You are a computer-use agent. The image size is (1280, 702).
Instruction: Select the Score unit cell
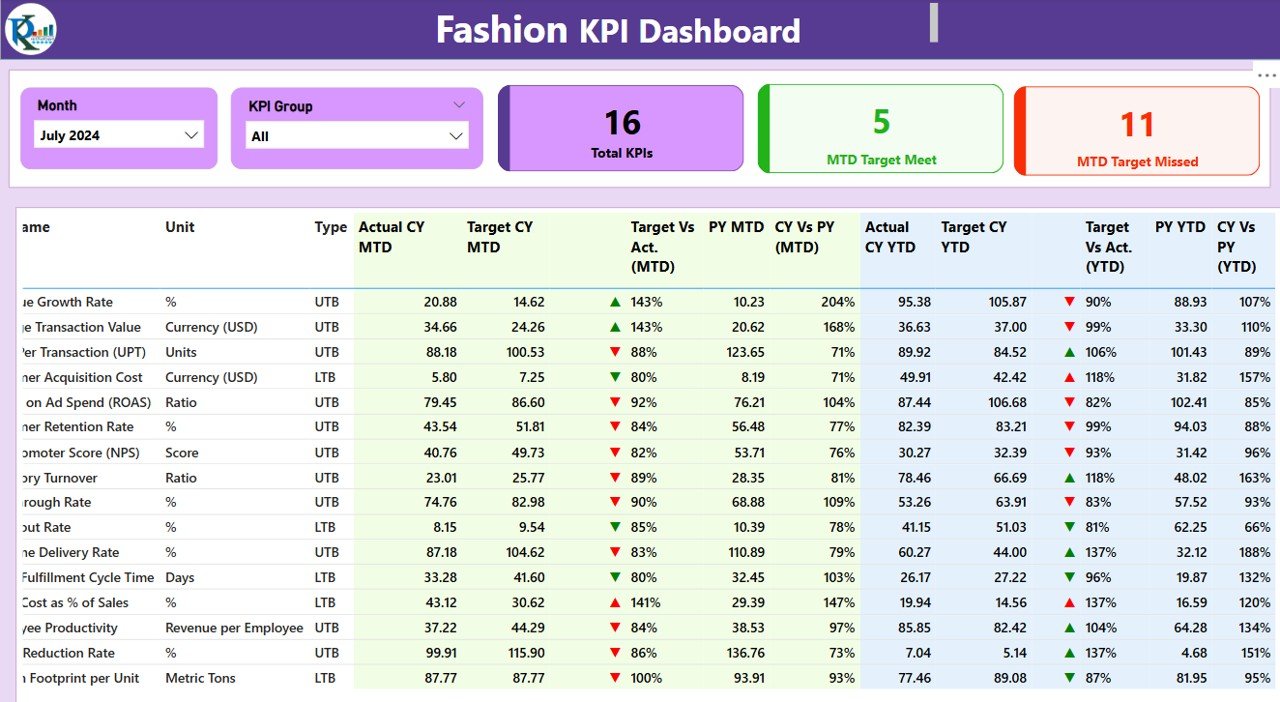182,452
